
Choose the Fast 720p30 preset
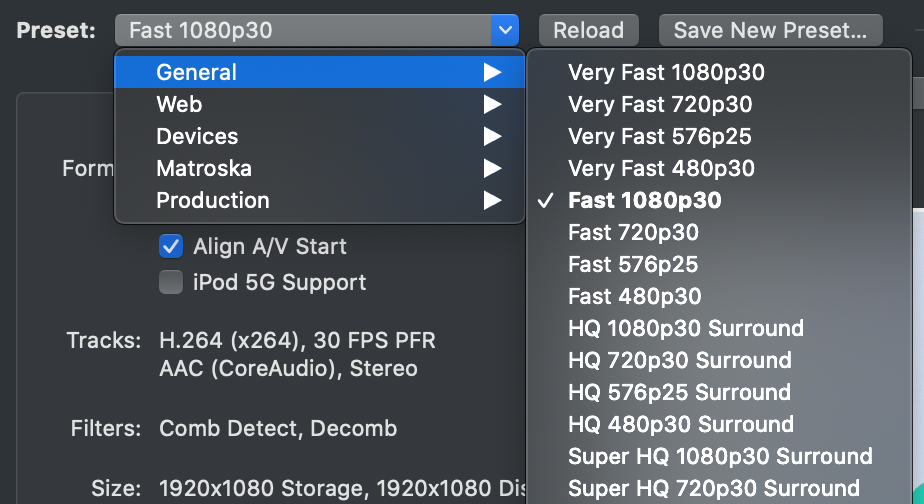[719, 232]
